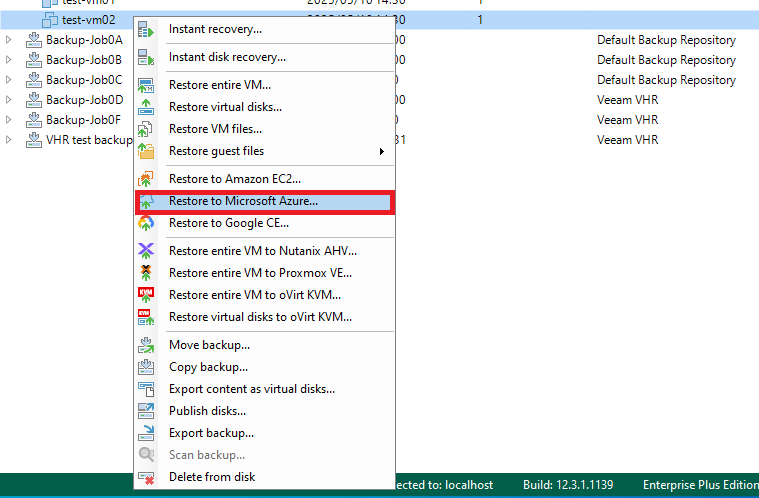Choose Restore entire VM to Nutanix AHV...

pos(263,251)
